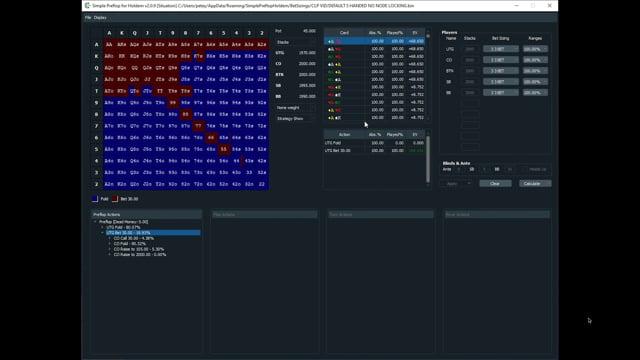
Task: Click the None weight option
Action: coord(295,108)
